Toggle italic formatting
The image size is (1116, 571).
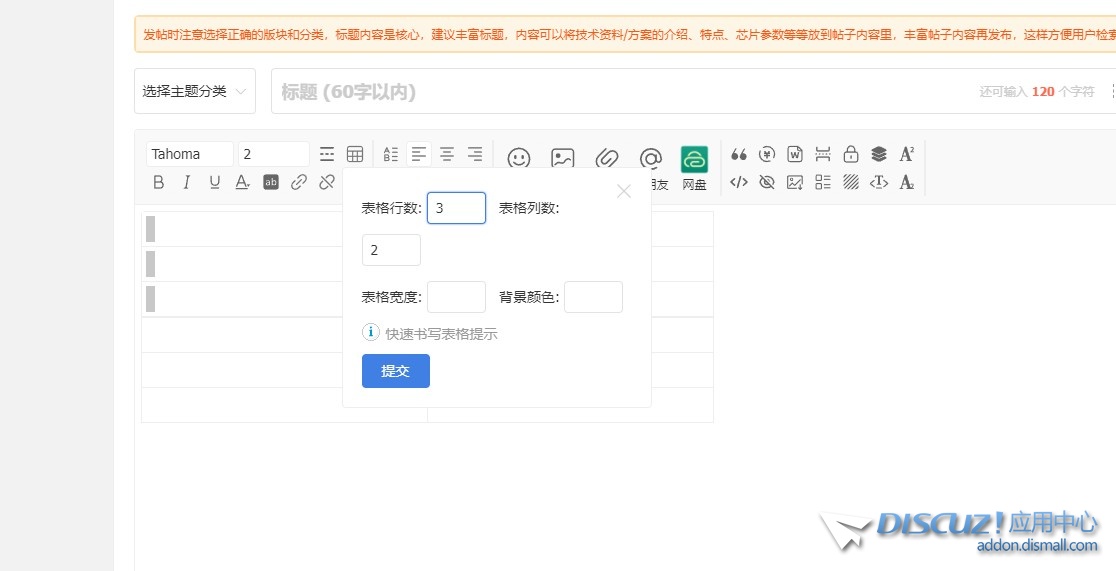[x=187, y=182]
